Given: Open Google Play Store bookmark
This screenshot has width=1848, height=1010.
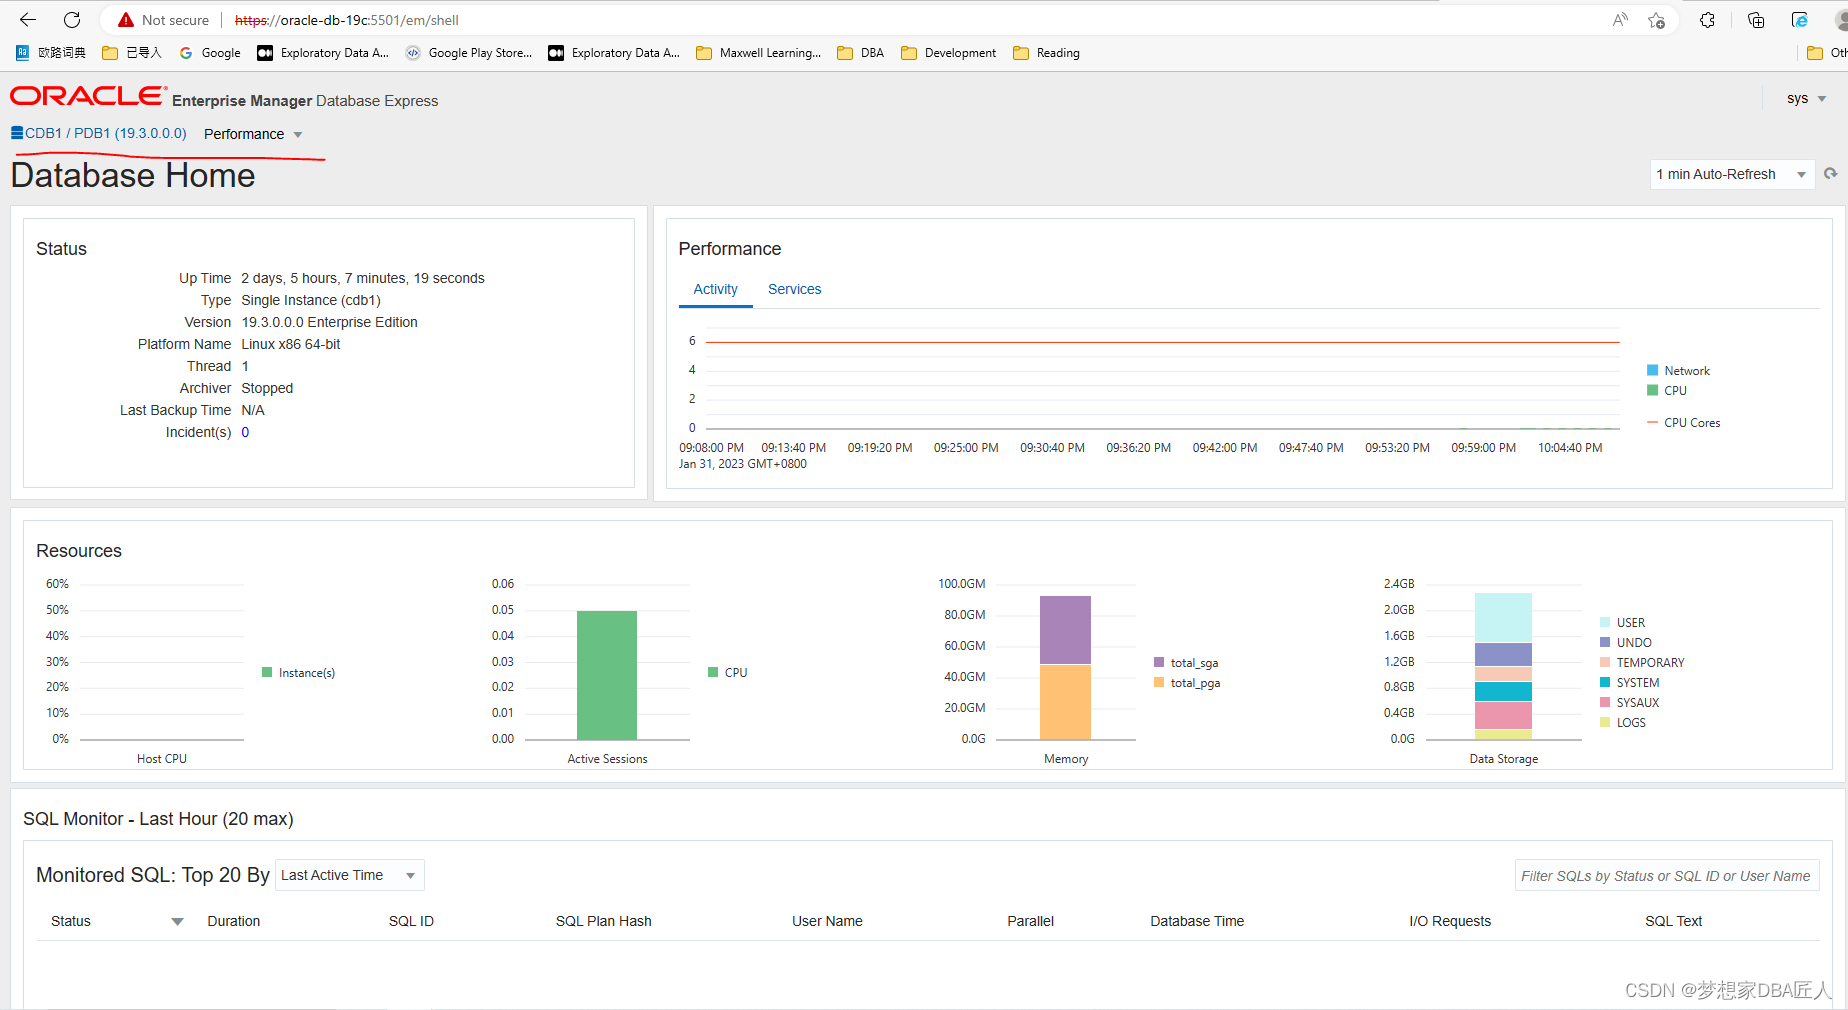Looking at the screenshot, I should [469, 53].
